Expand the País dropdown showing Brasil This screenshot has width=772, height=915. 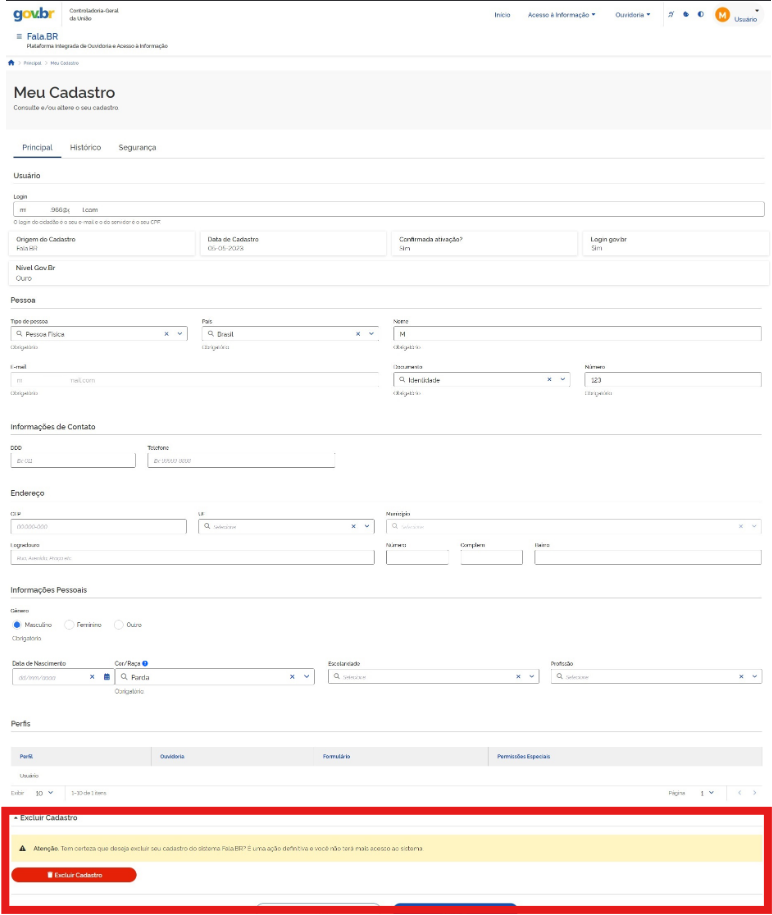pyautogui.click(x=371, y=334)
